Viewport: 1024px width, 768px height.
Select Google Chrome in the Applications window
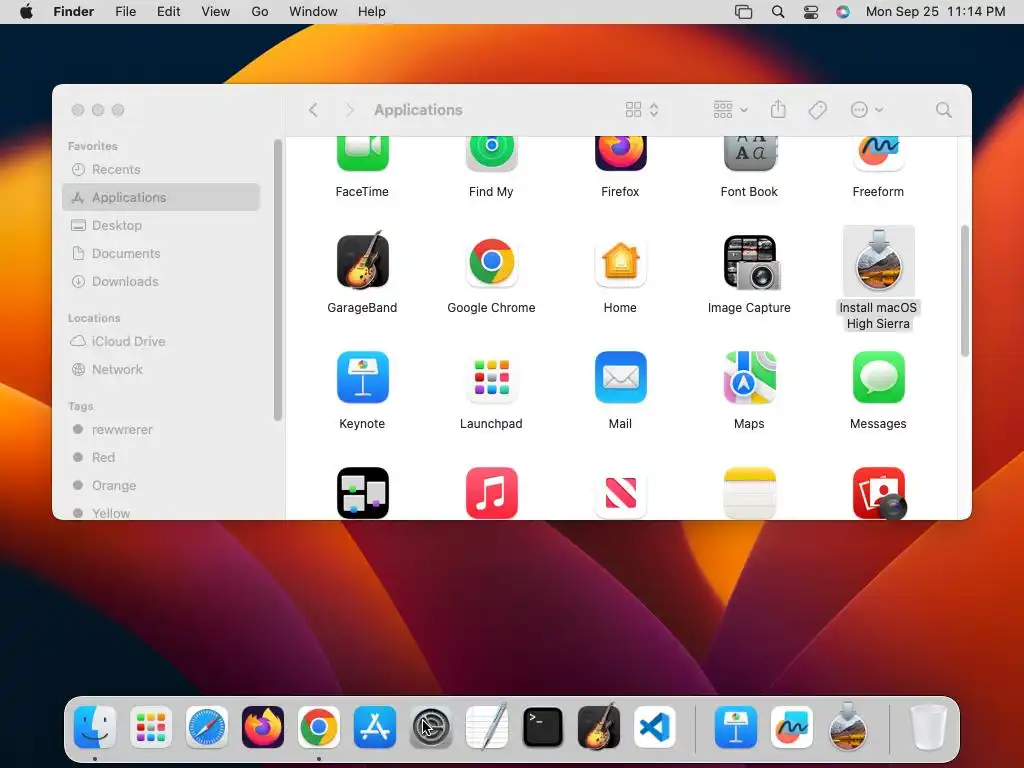(491, 261)
